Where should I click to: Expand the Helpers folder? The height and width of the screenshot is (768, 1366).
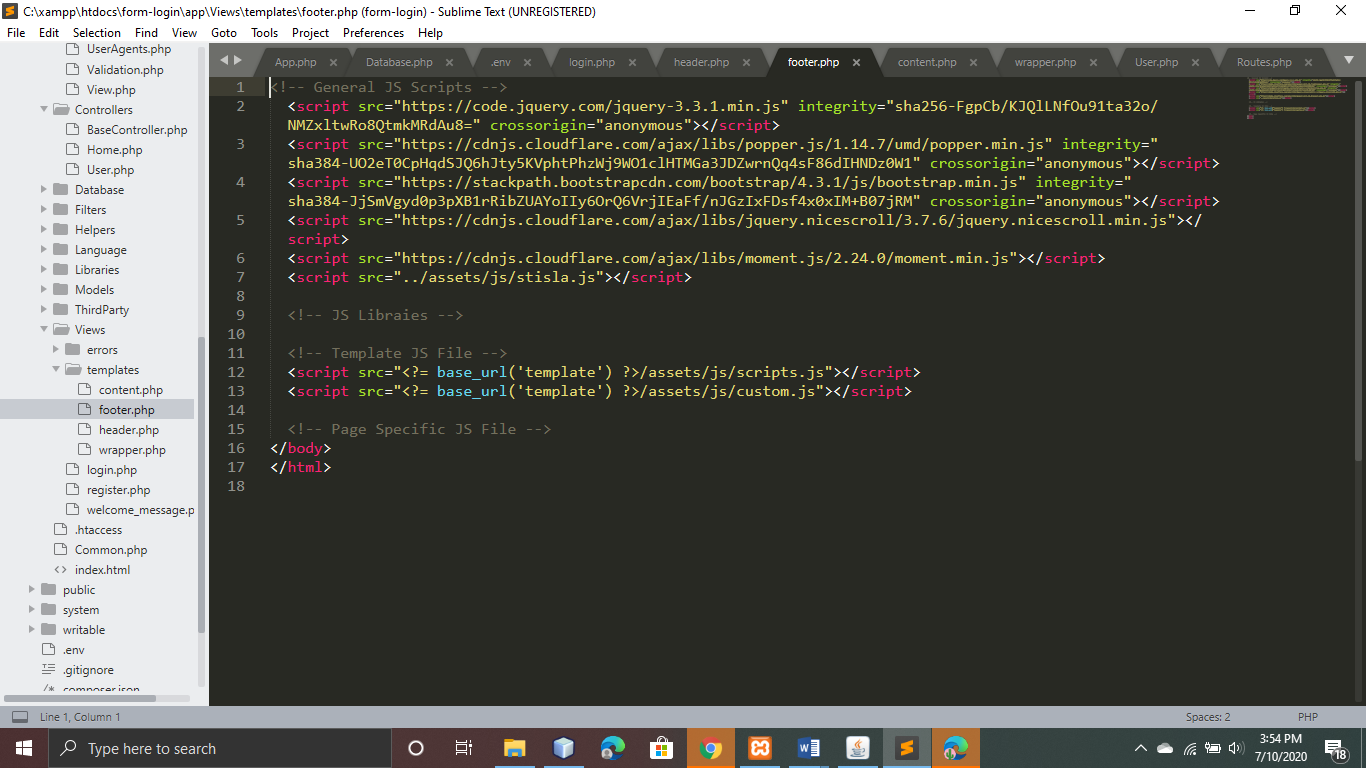point(44,229)
